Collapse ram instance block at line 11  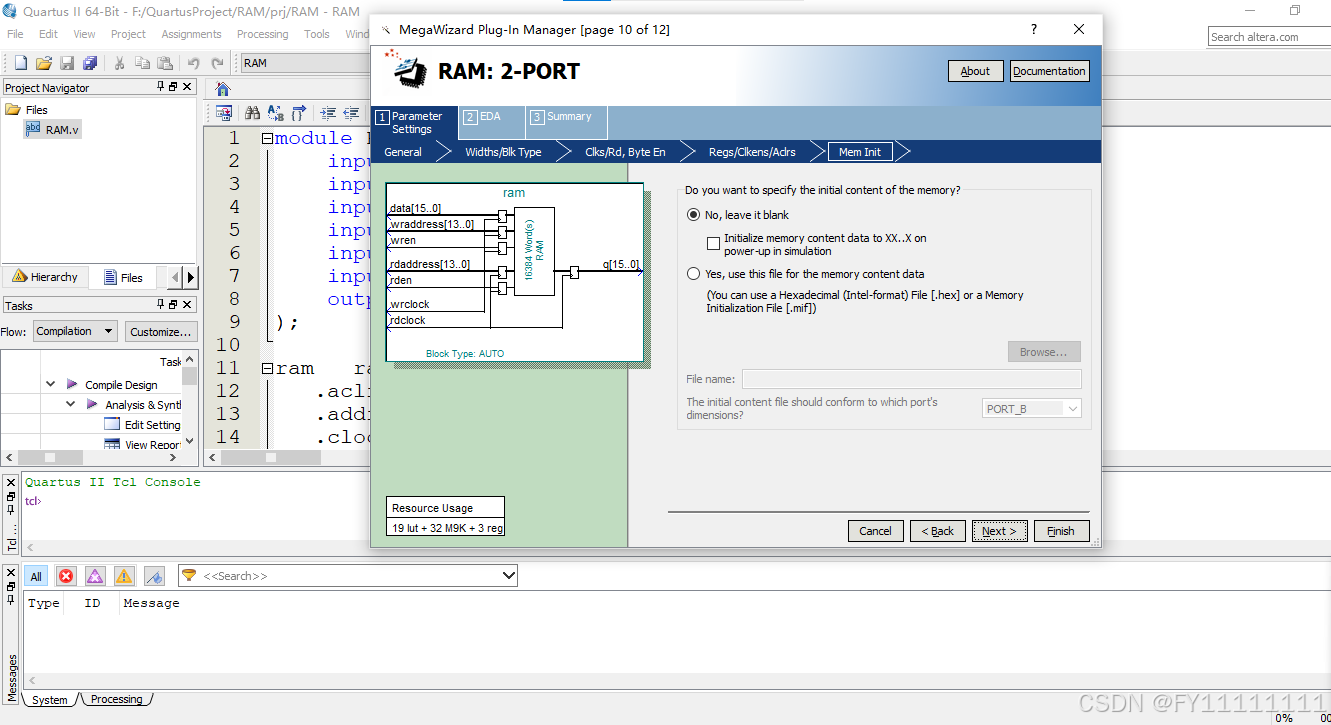(x=268, y=369)
